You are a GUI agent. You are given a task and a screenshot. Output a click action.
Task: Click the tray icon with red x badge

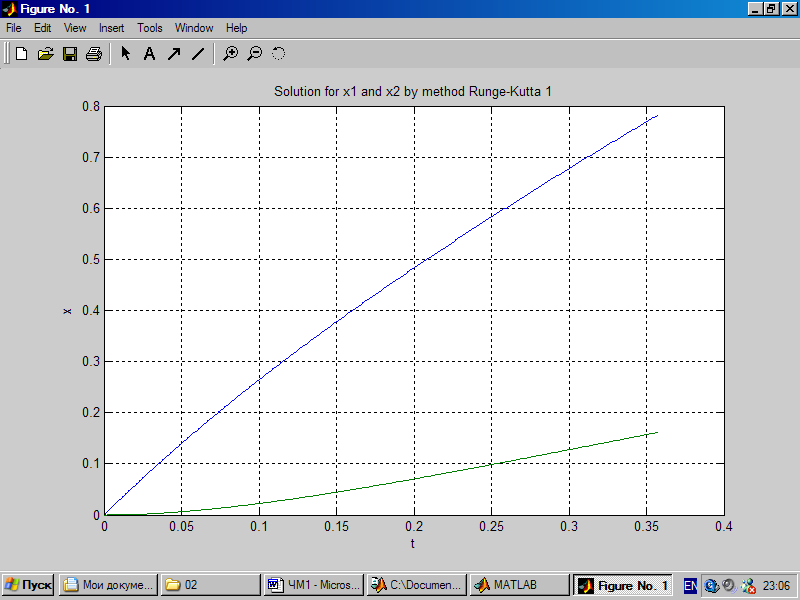coord(748,586)
